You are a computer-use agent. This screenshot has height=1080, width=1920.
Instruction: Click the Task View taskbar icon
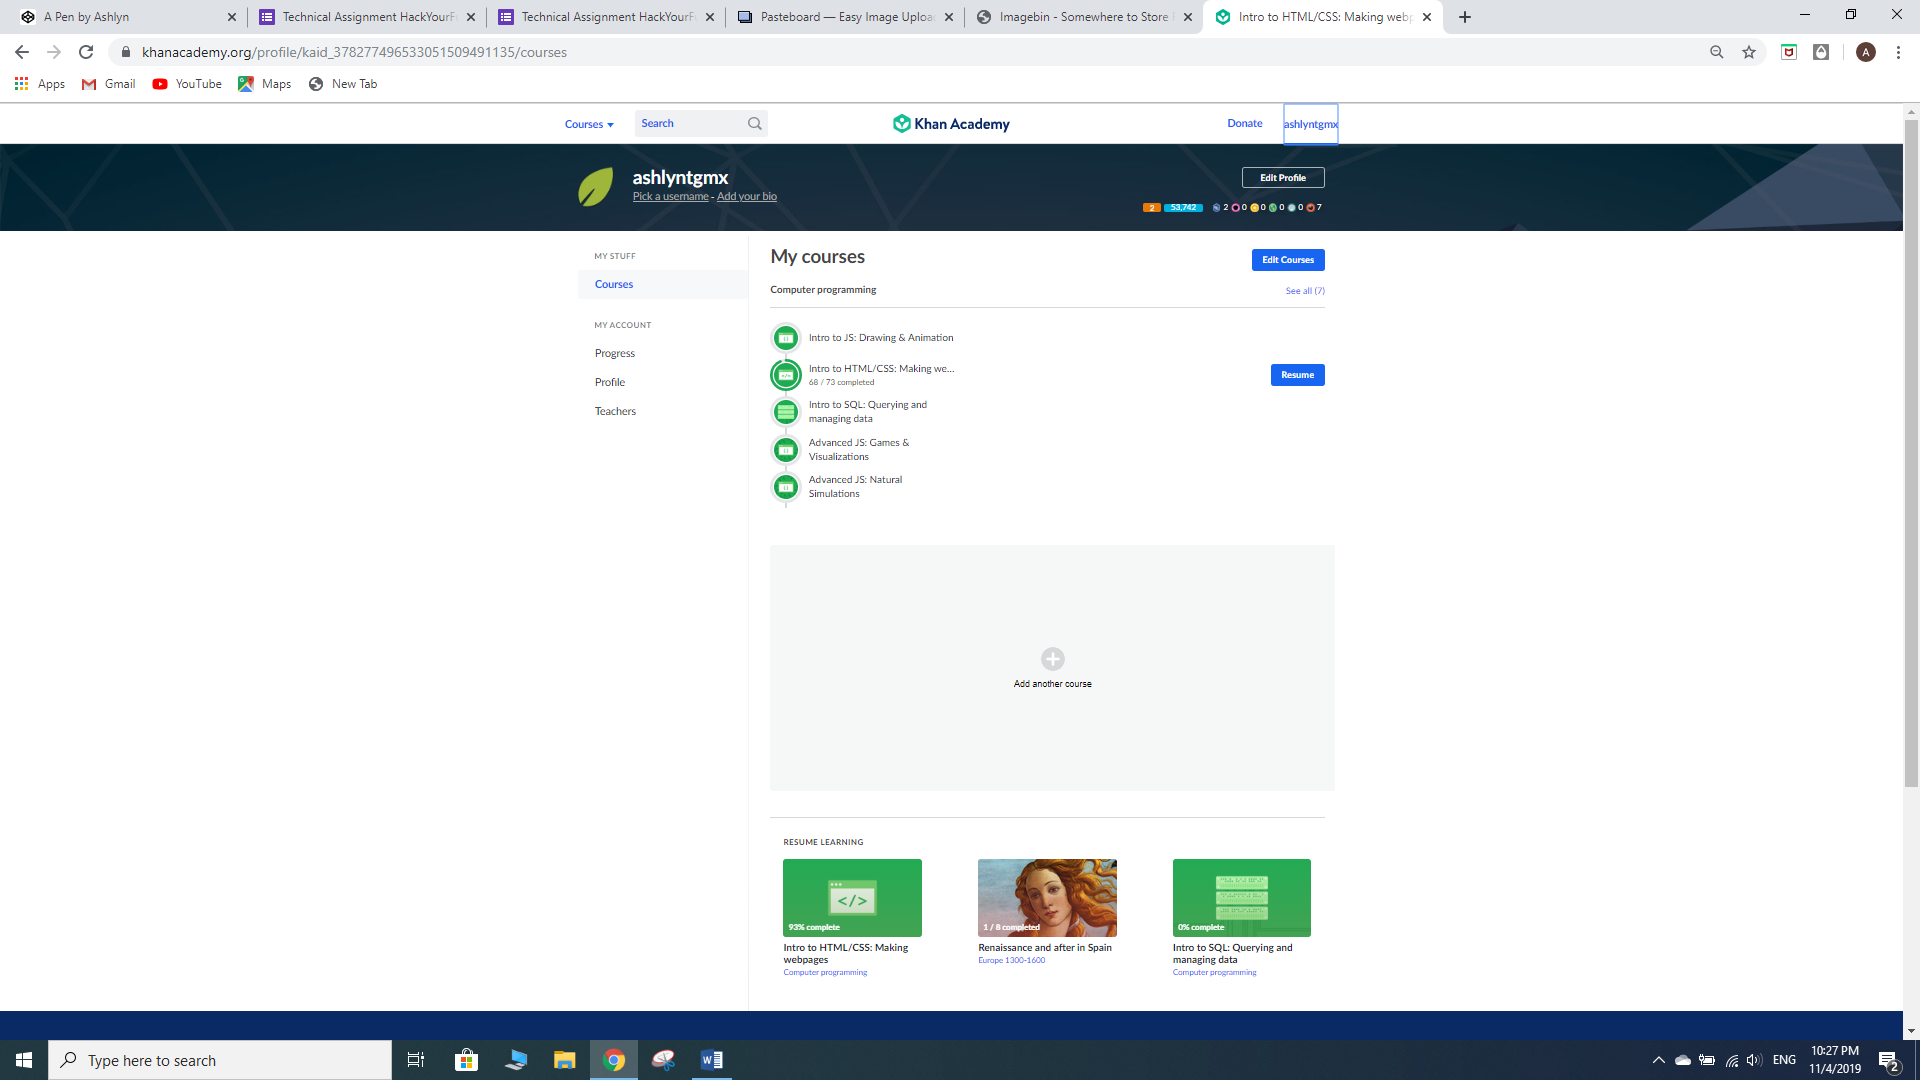tap(416, 1060)
